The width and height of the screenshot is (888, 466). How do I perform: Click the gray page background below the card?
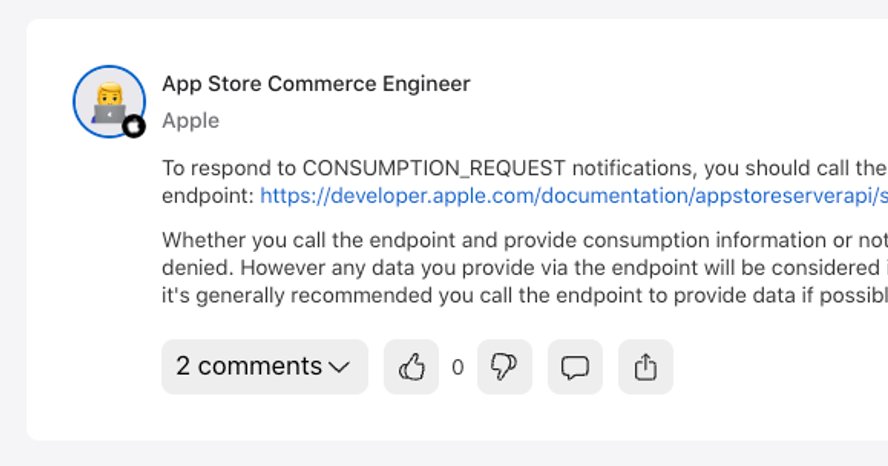tap(450, 454)
